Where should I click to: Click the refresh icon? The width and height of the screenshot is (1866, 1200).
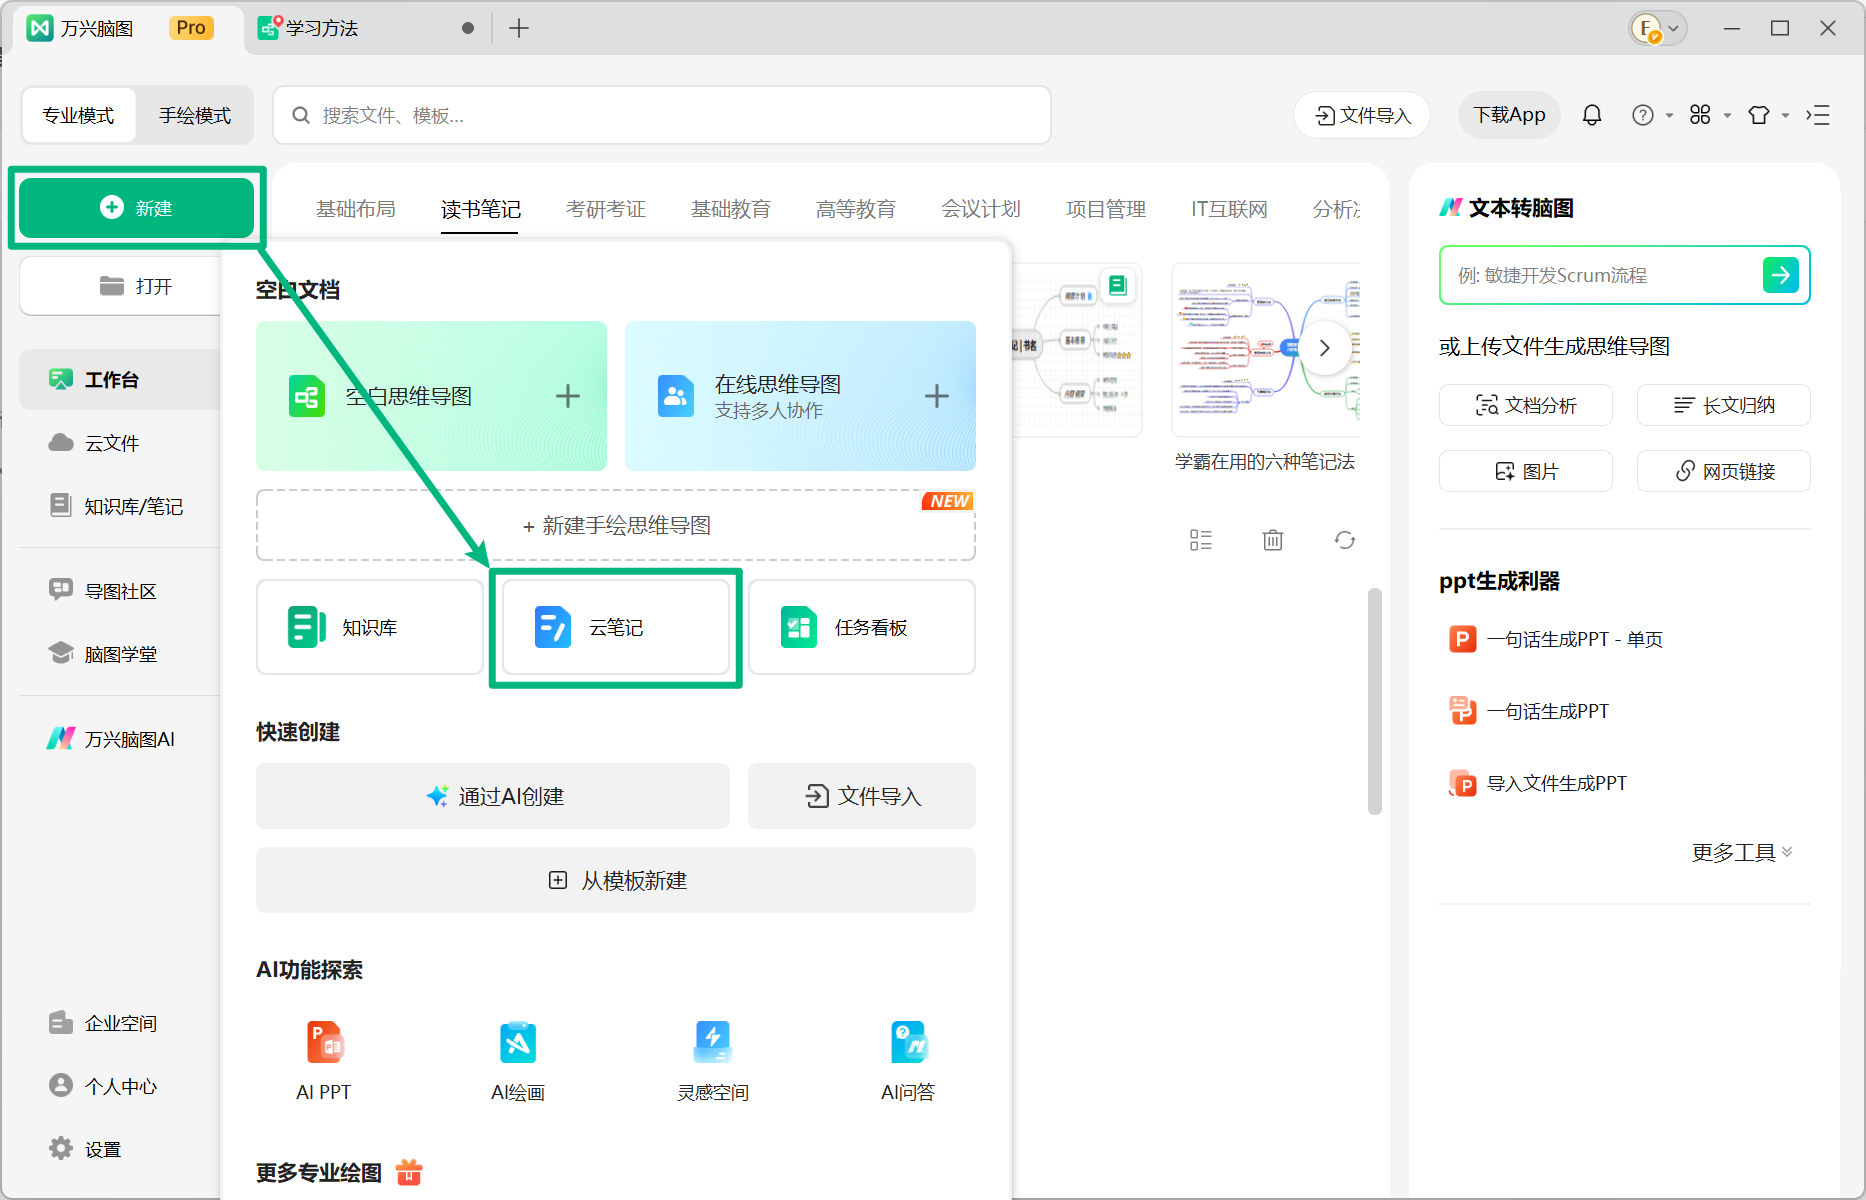coord(1345,540)
